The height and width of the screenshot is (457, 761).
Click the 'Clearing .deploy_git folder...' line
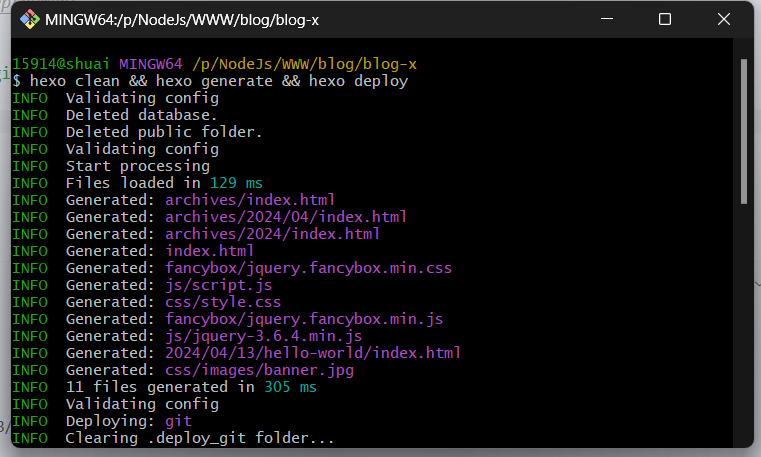point(199,438)
